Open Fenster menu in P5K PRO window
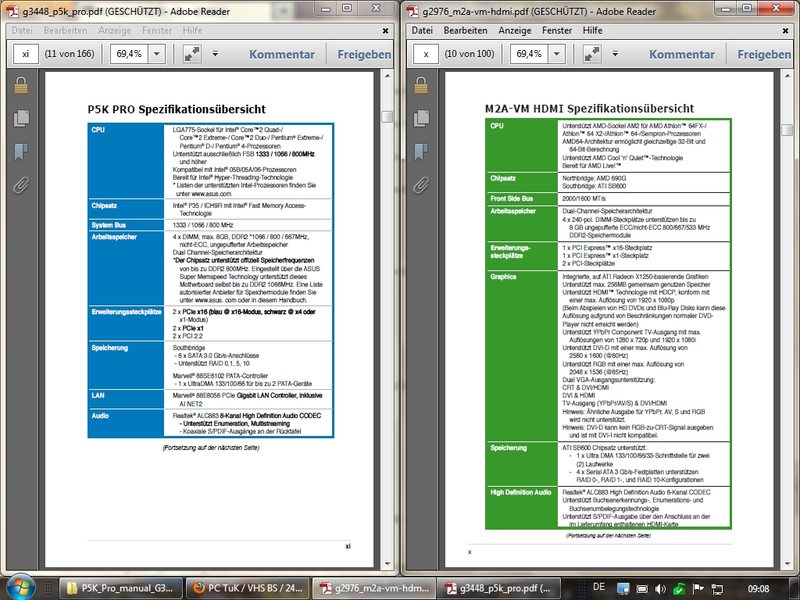This screenshot has height=600, width=800. [157, 31]
